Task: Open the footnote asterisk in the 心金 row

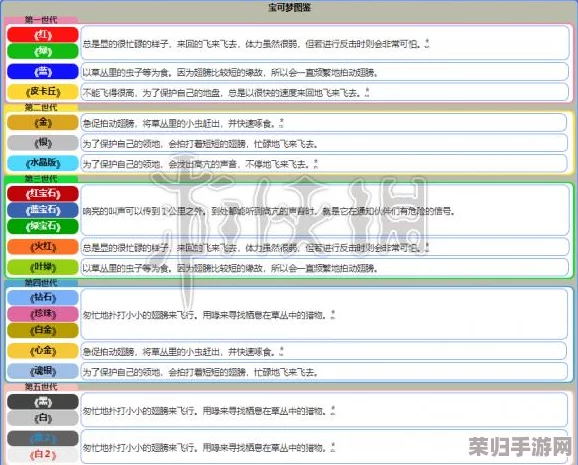Action: [x=282, y=351]
